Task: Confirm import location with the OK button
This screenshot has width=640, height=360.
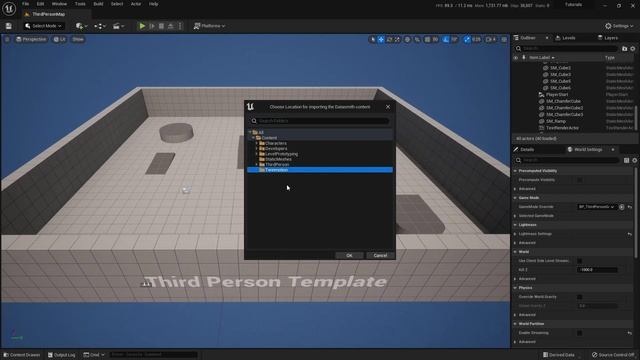Action: click(x=349, y=256)
